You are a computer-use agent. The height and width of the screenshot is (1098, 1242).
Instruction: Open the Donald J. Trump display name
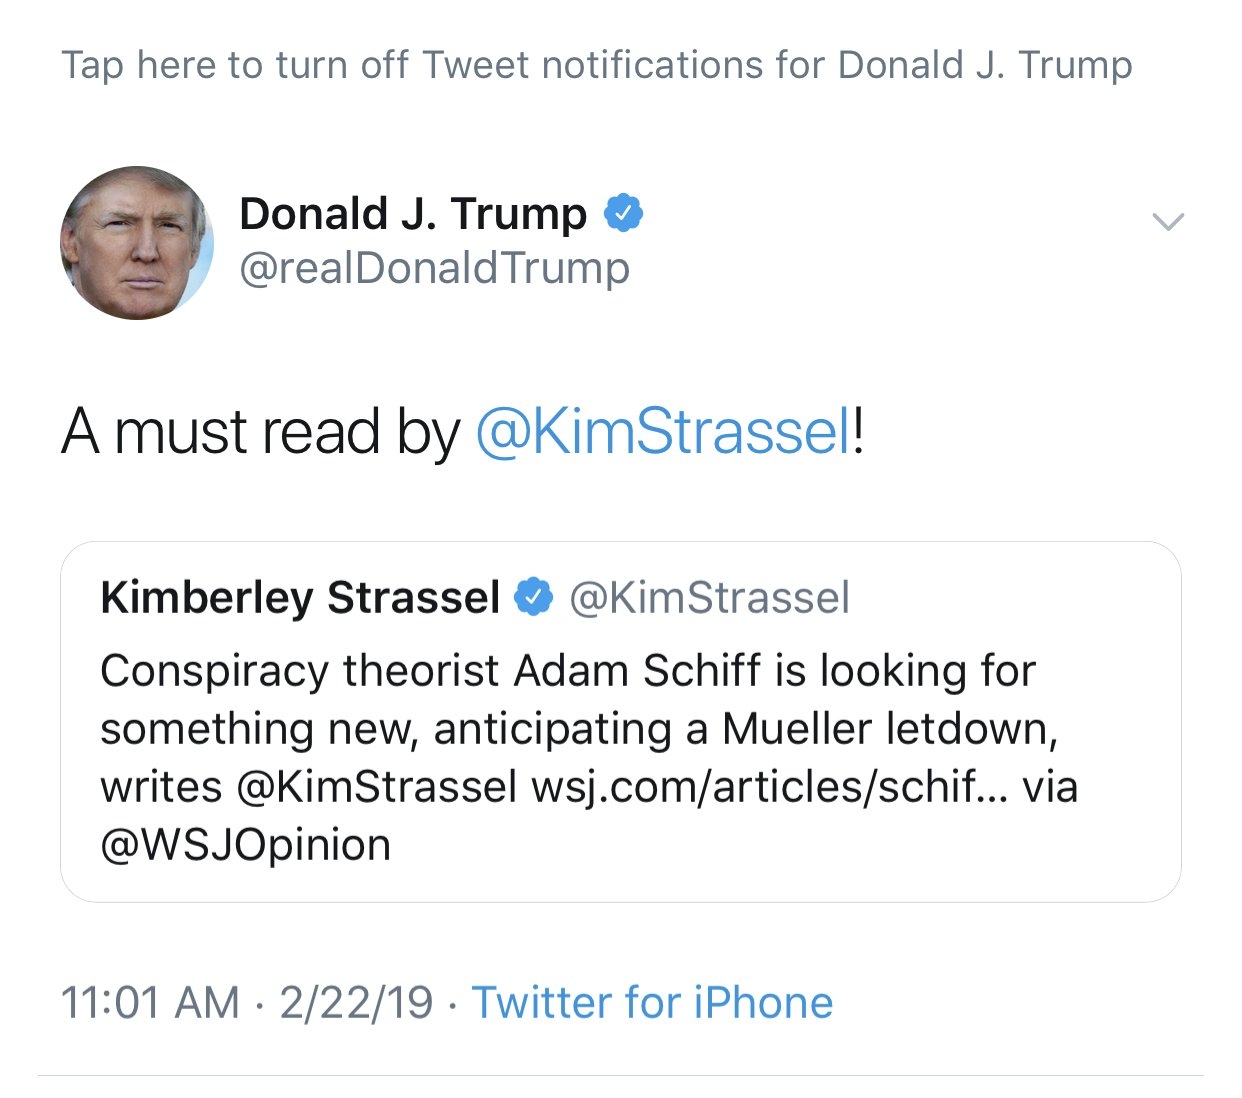[413, 213]
